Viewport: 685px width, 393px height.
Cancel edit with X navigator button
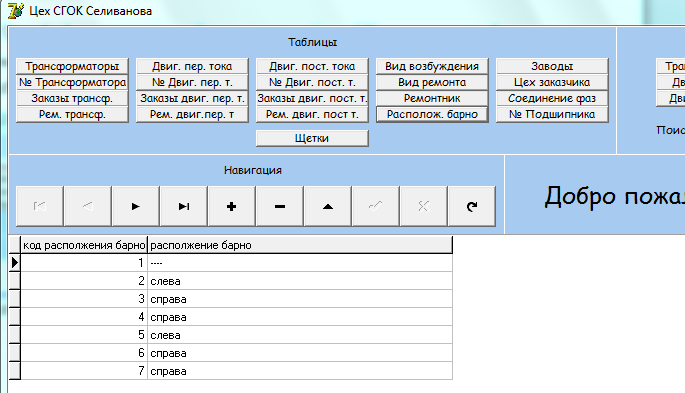coord(424,206)
